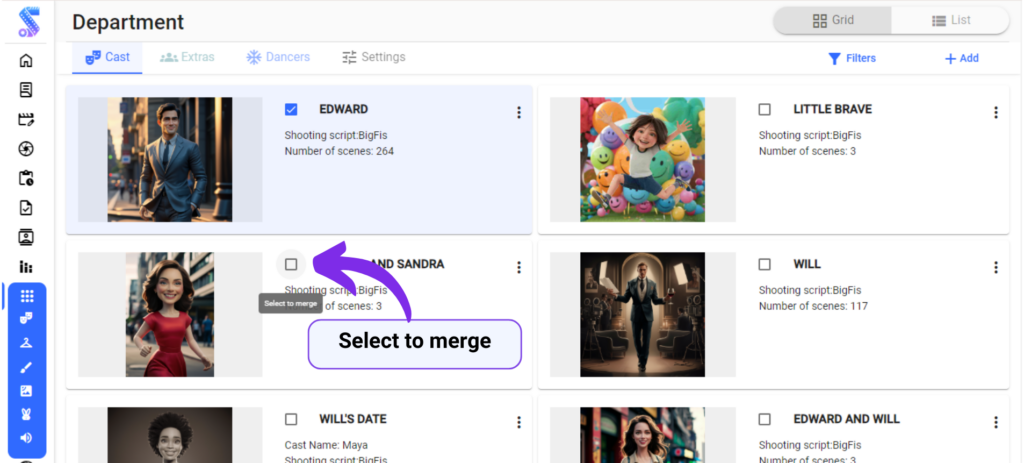Click the sound speaker icon in sidebar
Image resolution: width=1024 pixels, height=463 pixels.
pyautogui.click(x=26, y=437)
